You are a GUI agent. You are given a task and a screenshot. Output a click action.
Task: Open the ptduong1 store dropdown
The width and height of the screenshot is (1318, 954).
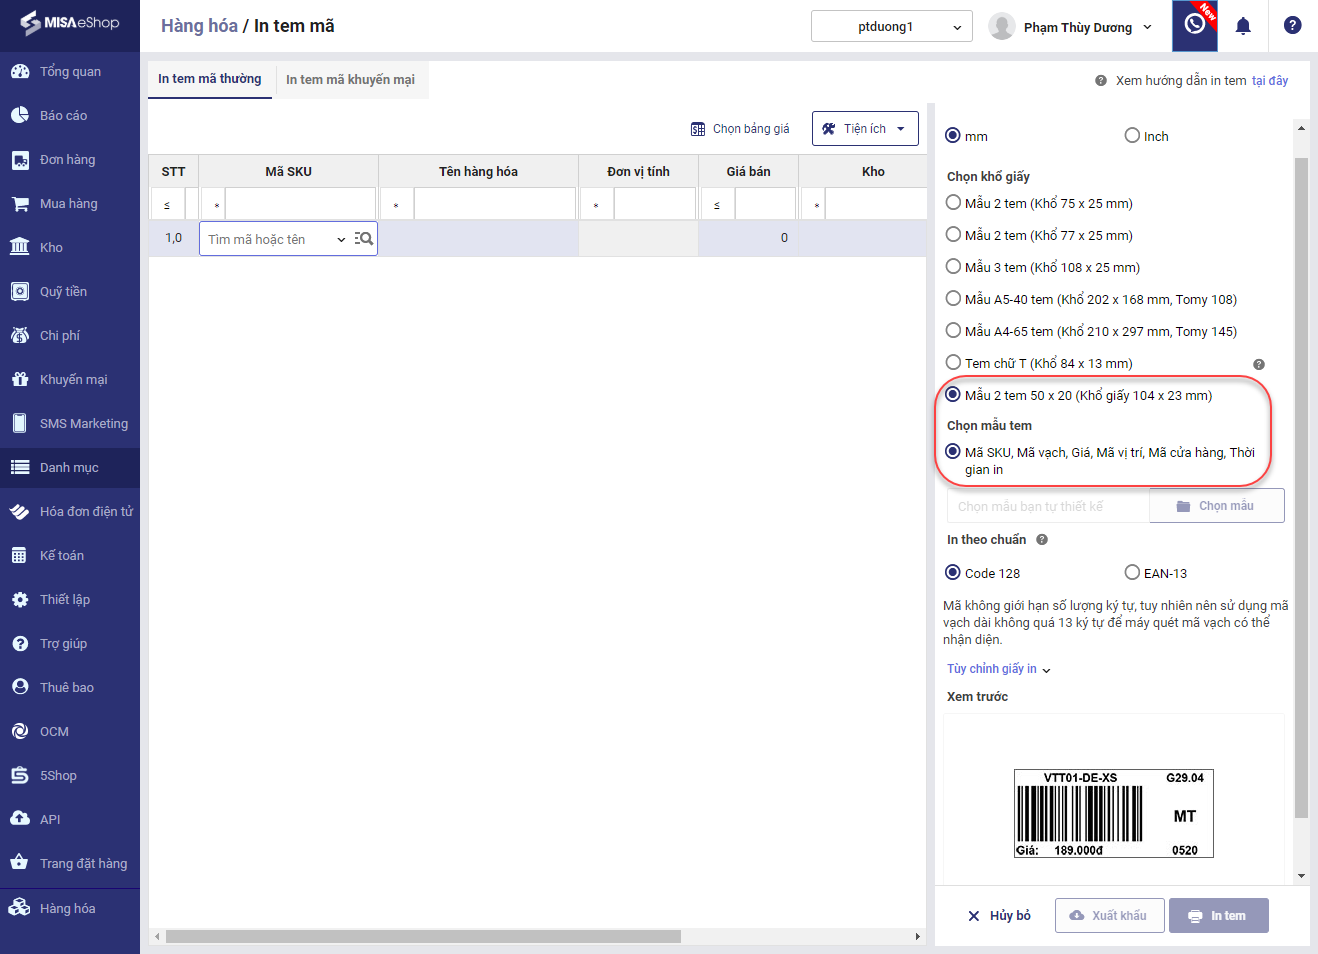[x=892, y=27]
